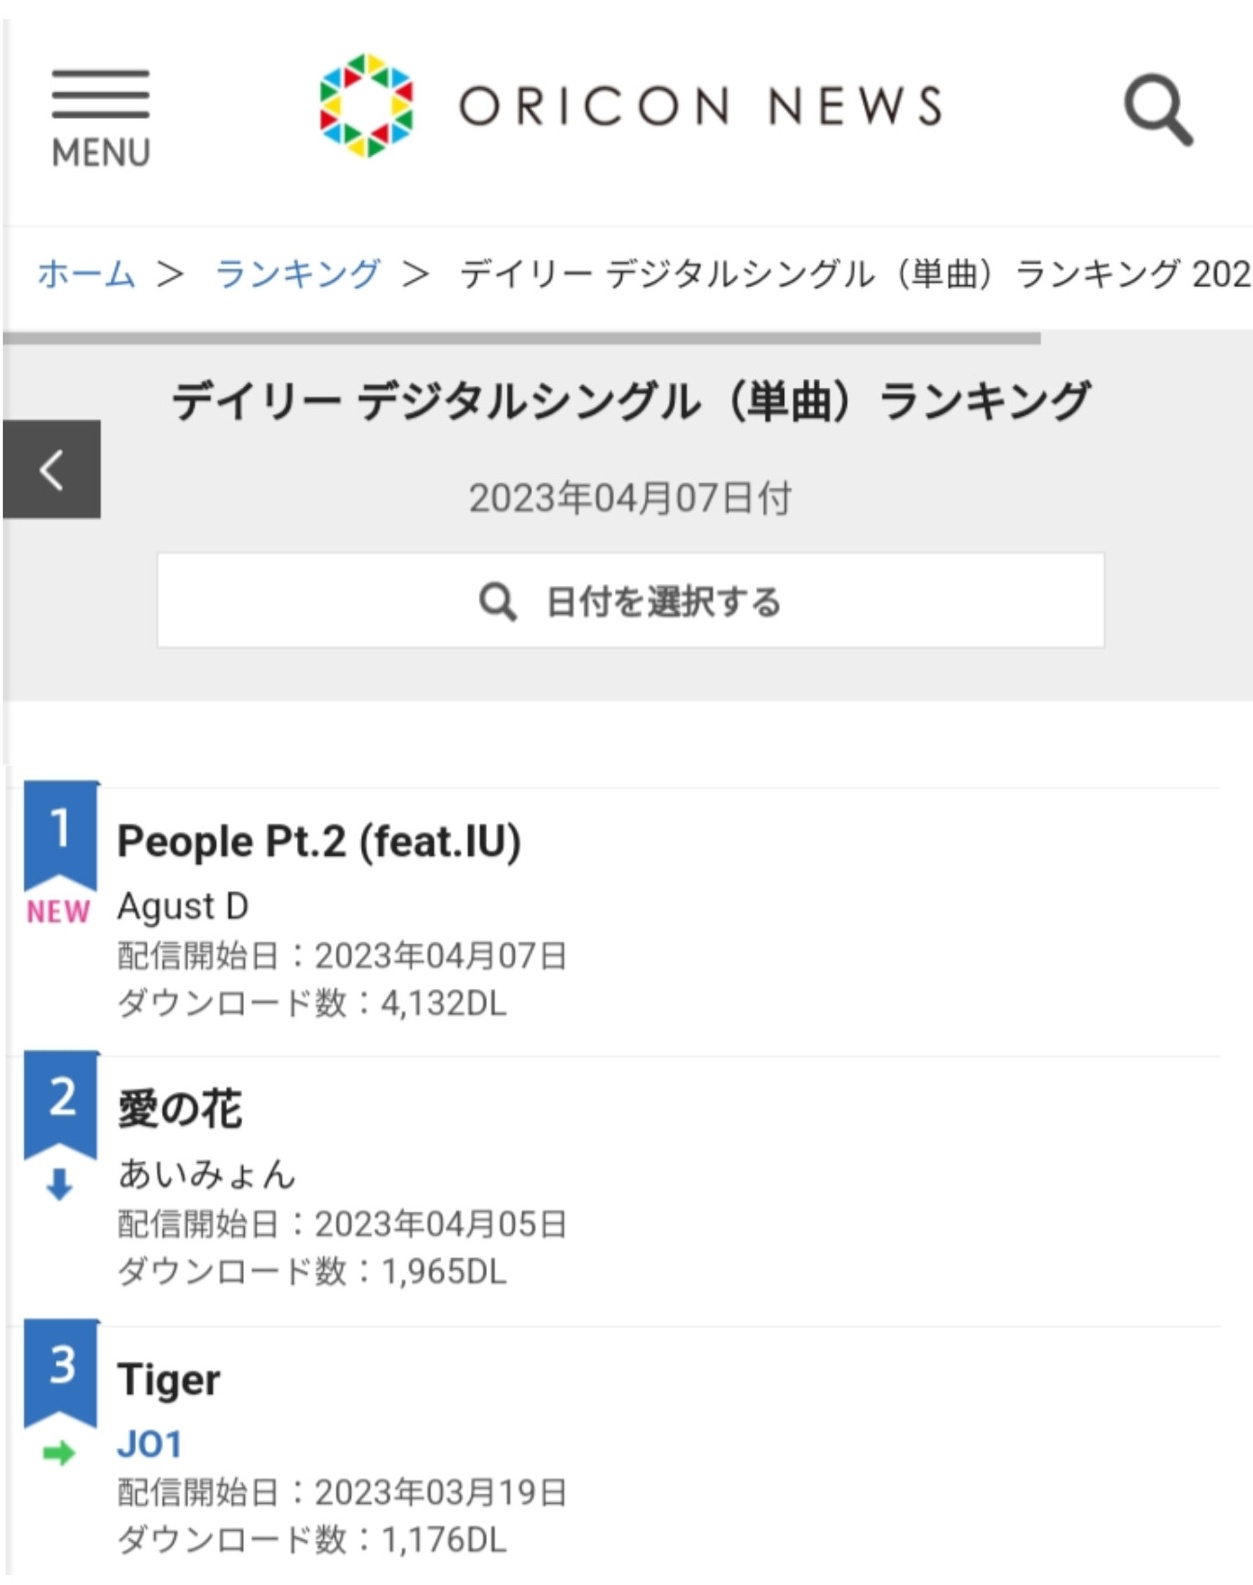1253x1585 pixels.
Task: Click the green right-arrow rank indicator
Action: point(60,1453)
